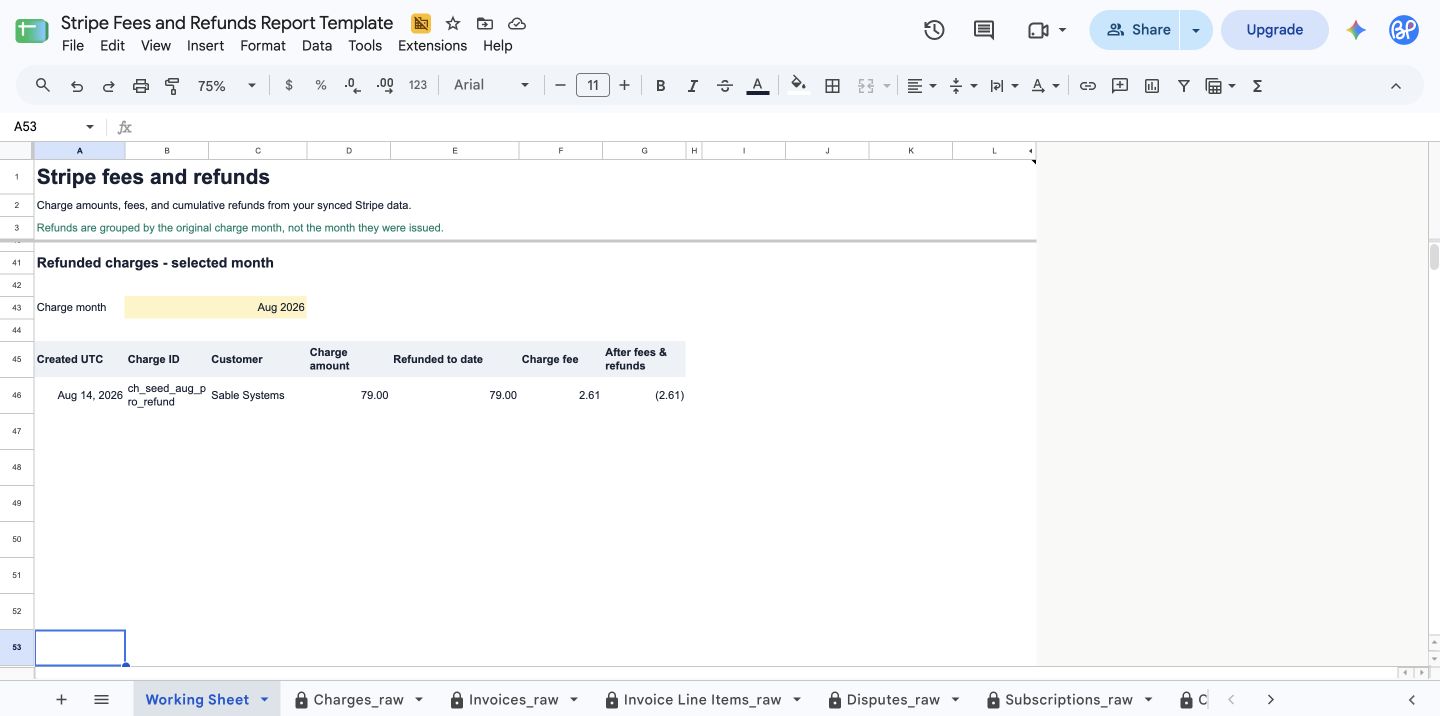Viewport: 1440px width, 716px height.
Task: Open the all sheets list
Action: [101, 700]
